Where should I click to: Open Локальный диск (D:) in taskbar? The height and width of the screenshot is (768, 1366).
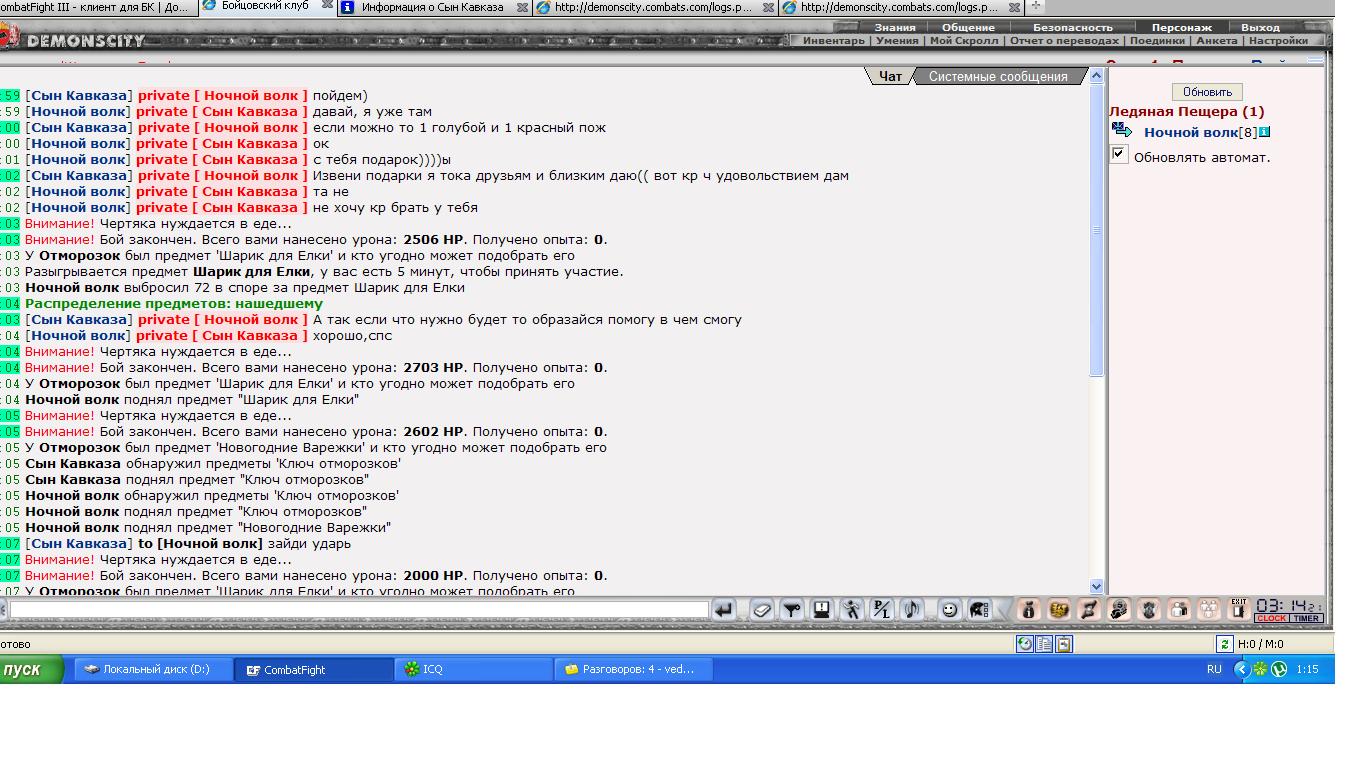point(153,669)
